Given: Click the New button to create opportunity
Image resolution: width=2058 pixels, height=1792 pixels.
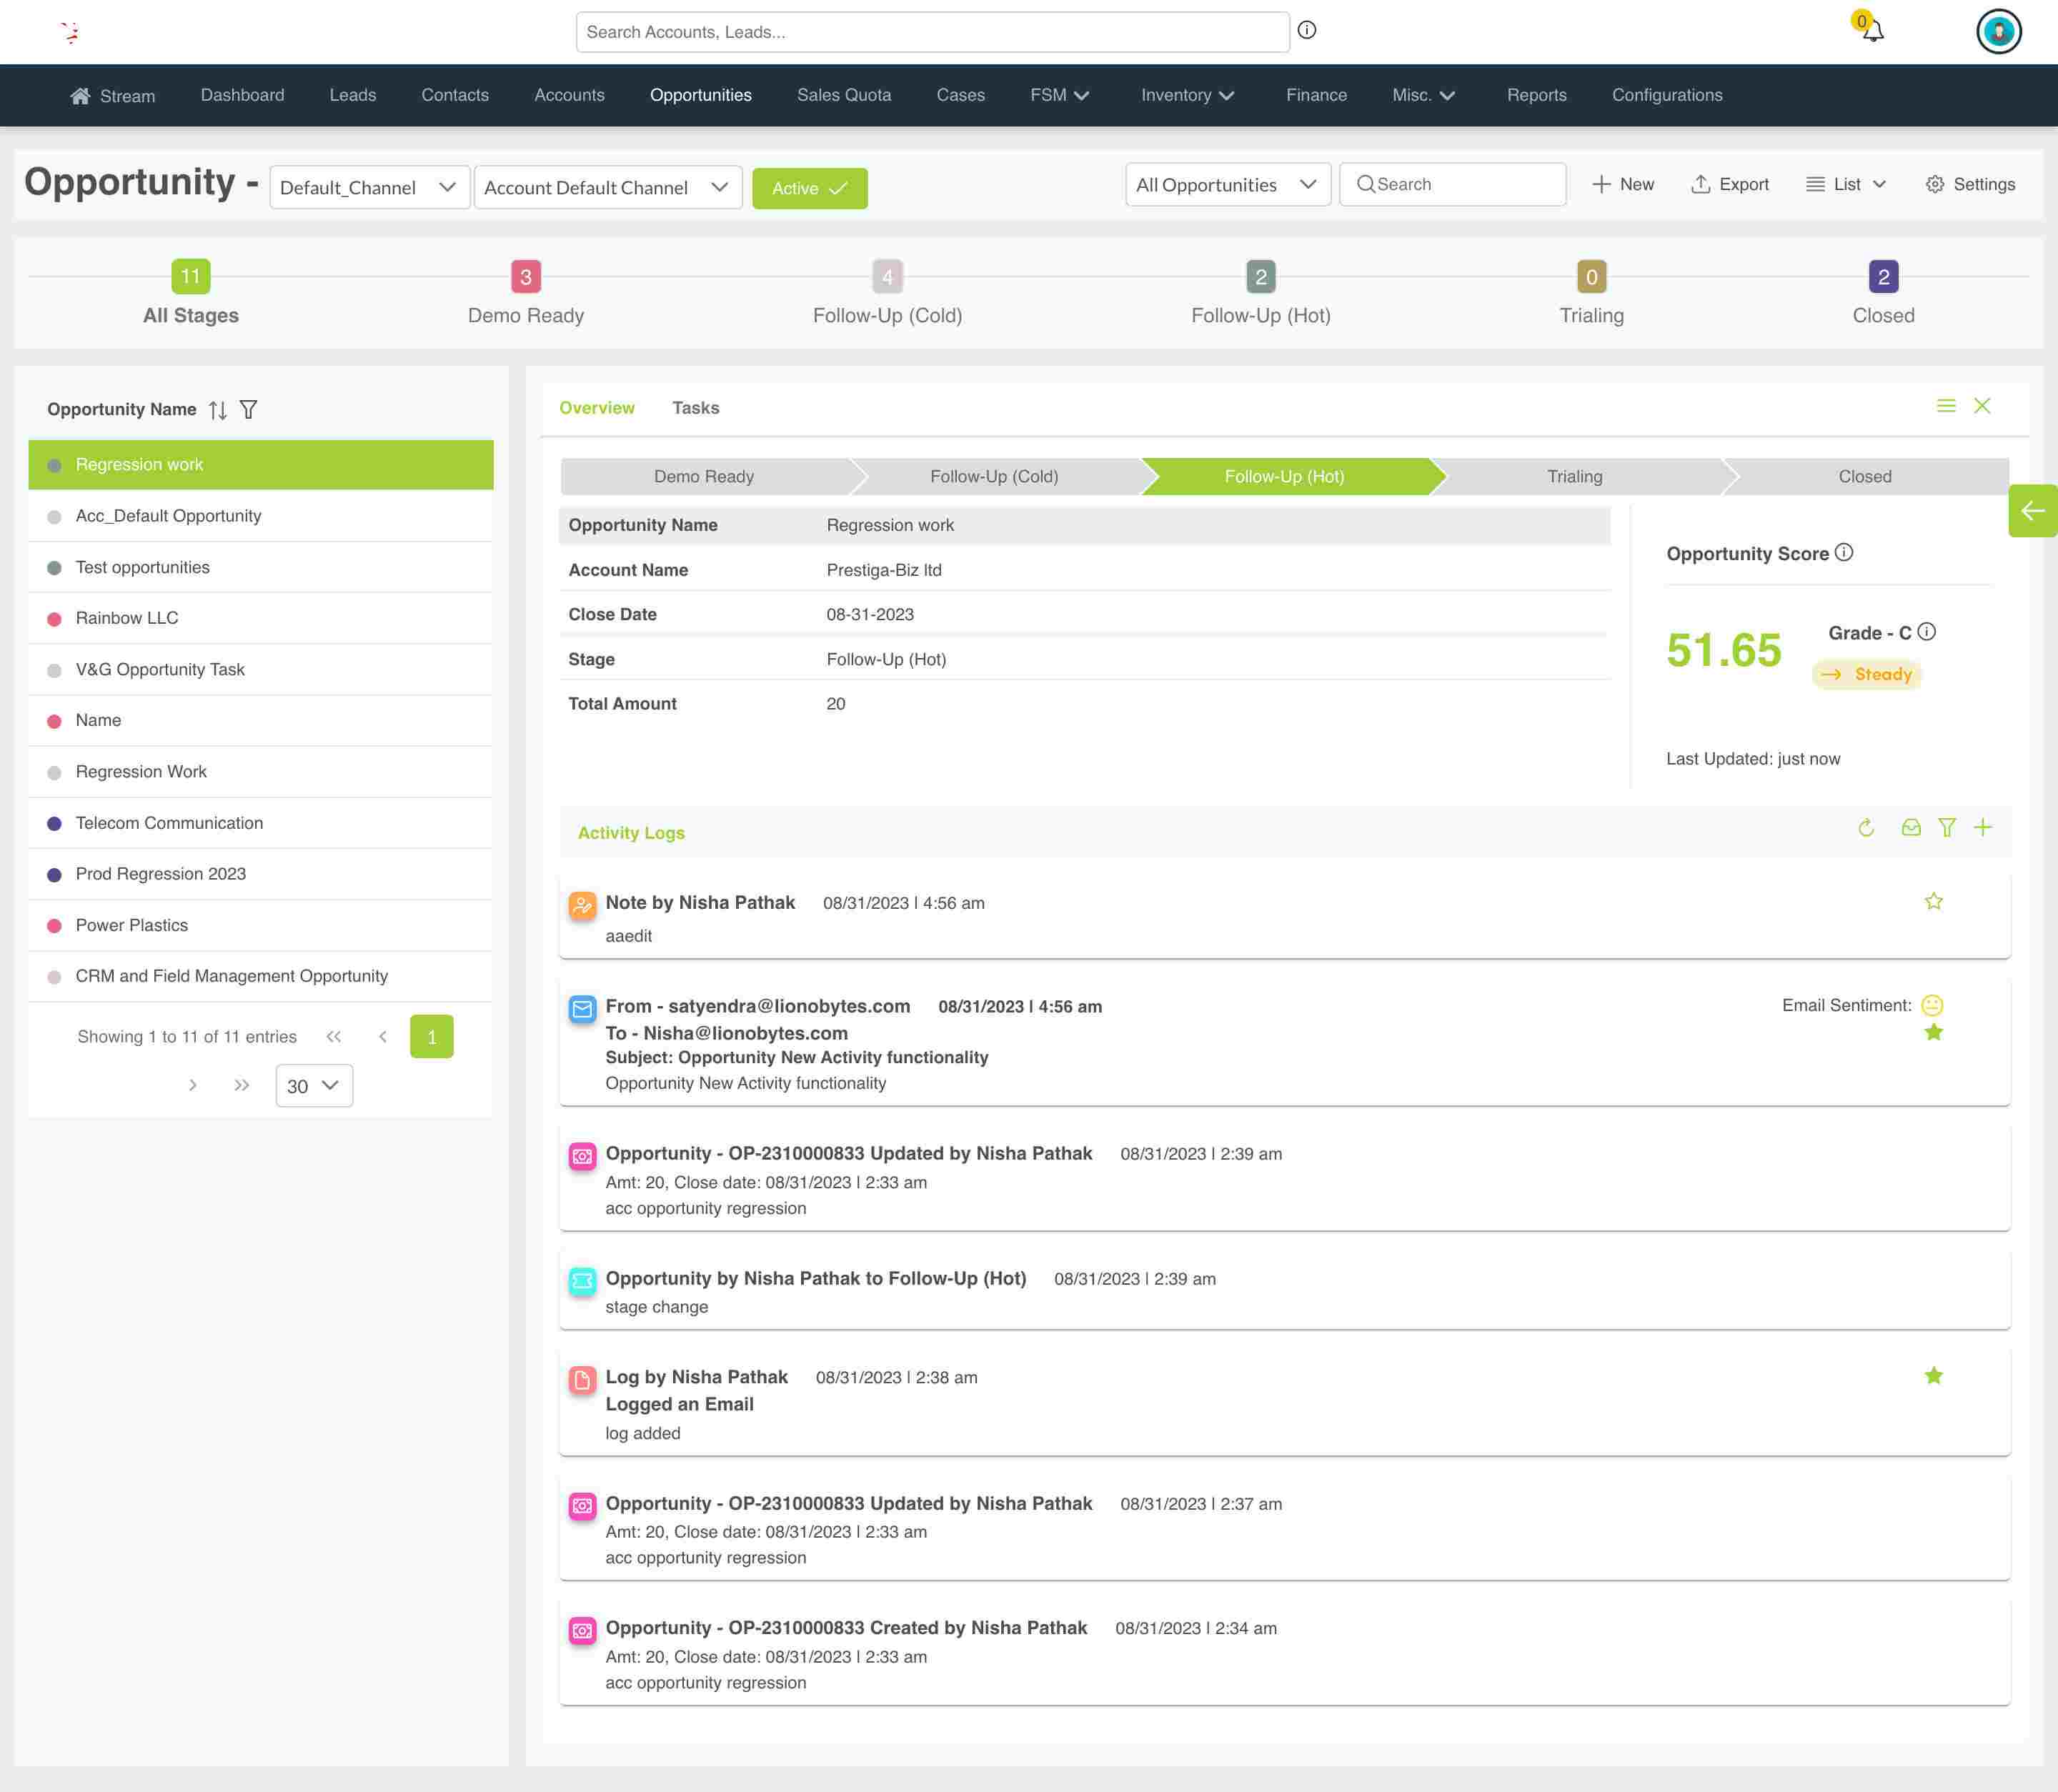Looking at the screenshot, I should pos(1622,184).
